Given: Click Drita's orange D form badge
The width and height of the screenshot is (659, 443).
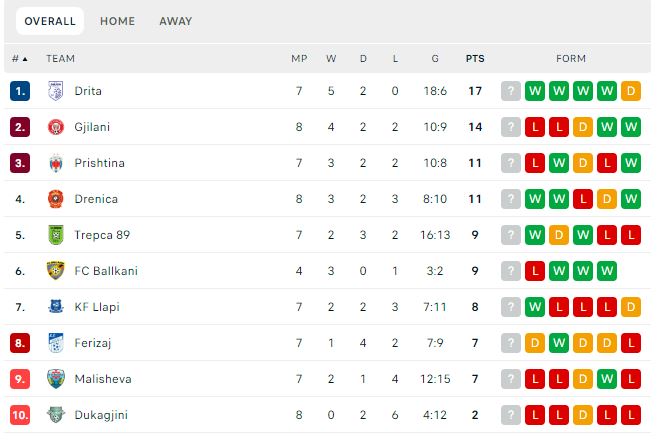Looking at the screenshot, I should [x=630, y=91].
